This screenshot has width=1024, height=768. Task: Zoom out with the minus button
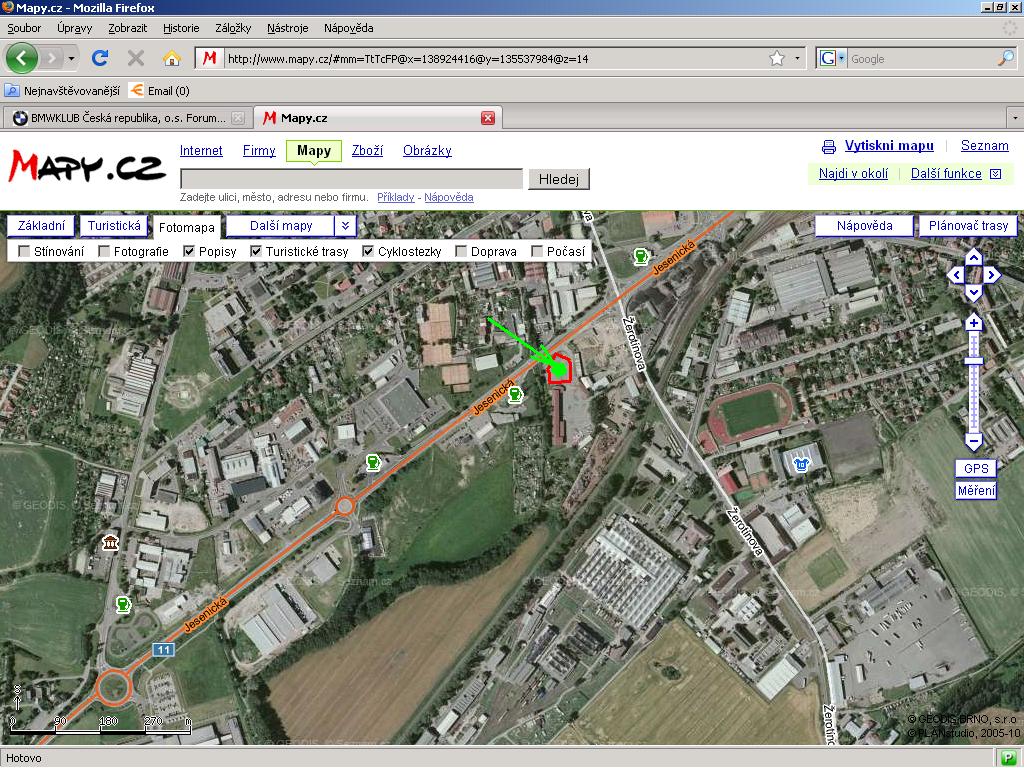pyautogui.click(x=974, y=441)
